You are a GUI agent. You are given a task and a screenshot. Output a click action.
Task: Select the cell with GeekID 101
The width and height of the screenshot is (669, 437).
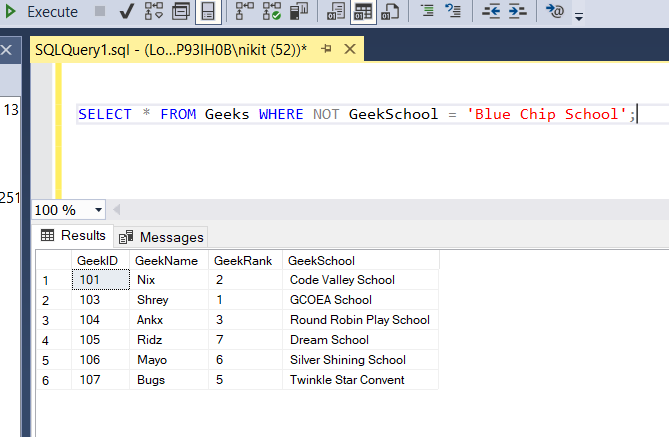pos(101,280)
